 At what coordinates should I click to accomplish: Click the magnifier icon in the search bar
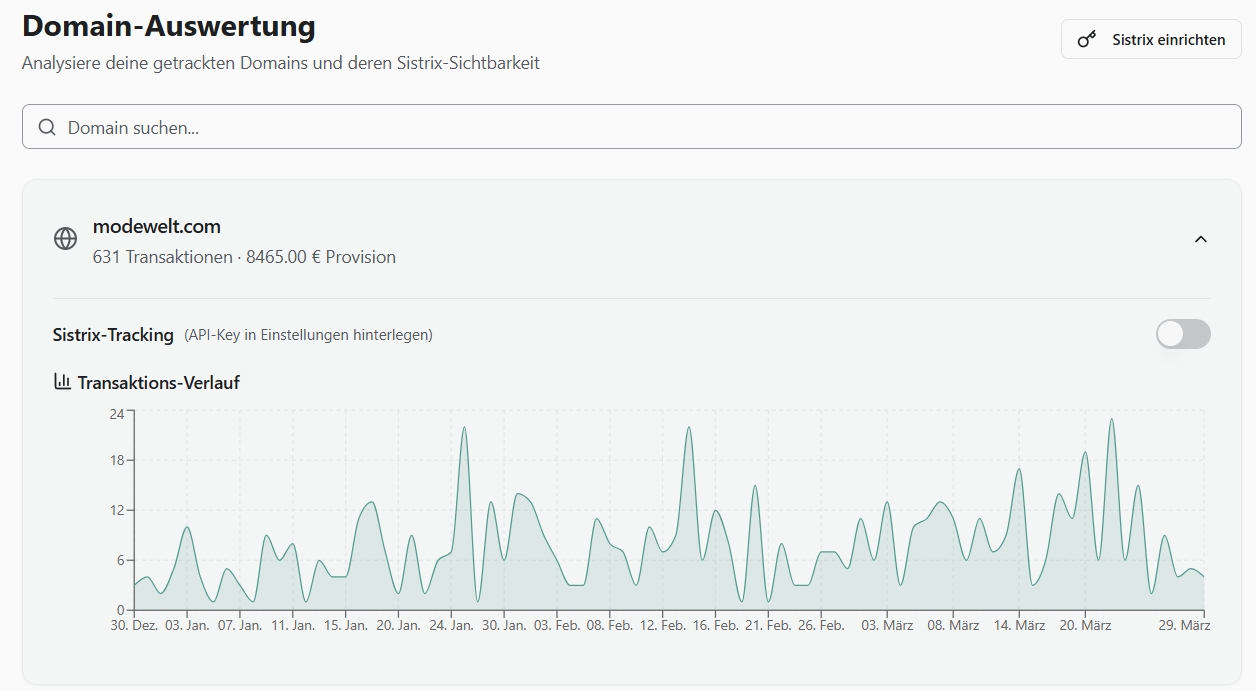[47, 127]
